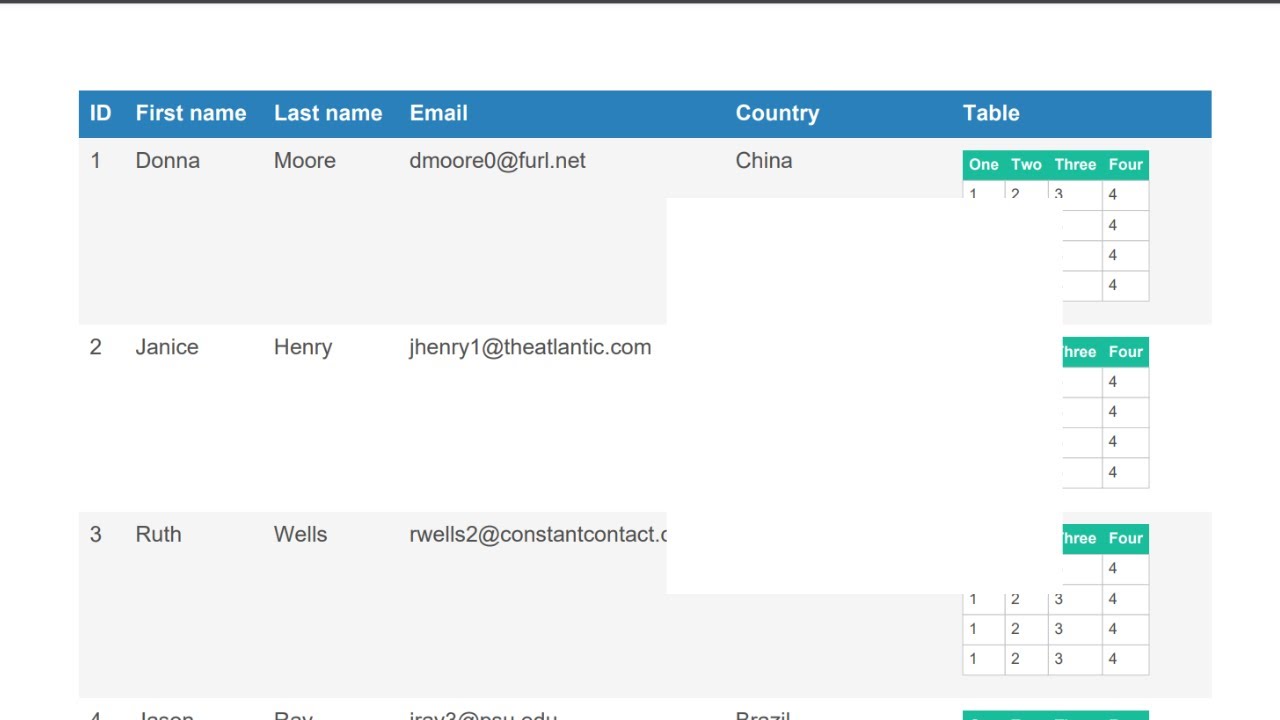Click the Country column header
Viewport: 1280px width, 720px height.
click(x=777, y=113)
